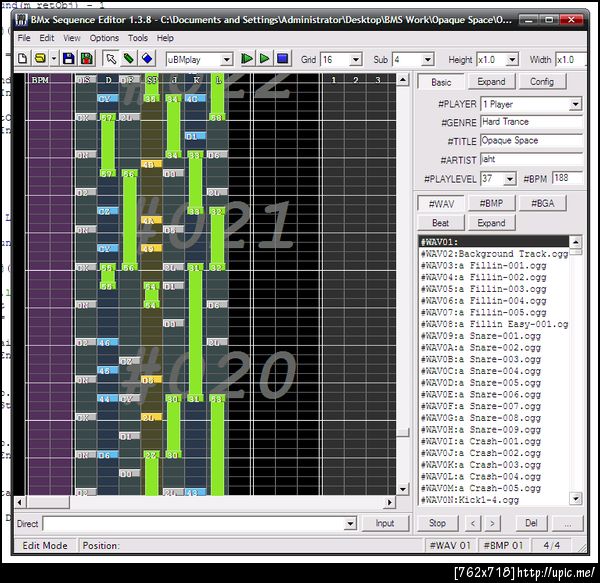Select #WAV08 Fillin Easy-001 entry
Image resolution: width=600 pixels, height=583 pixels.
(494, 324)
